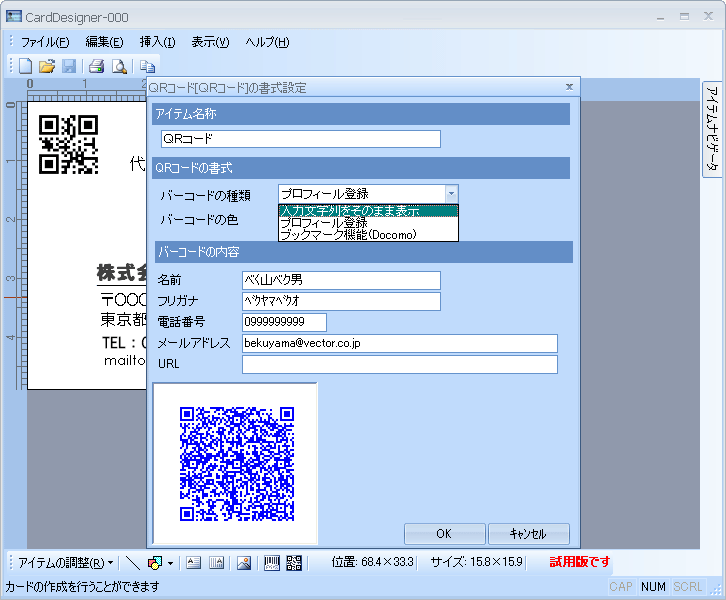Screen dimensions: 726x600
Task: Click the Copy toolbar icon
Action: [x=147, y=66]
